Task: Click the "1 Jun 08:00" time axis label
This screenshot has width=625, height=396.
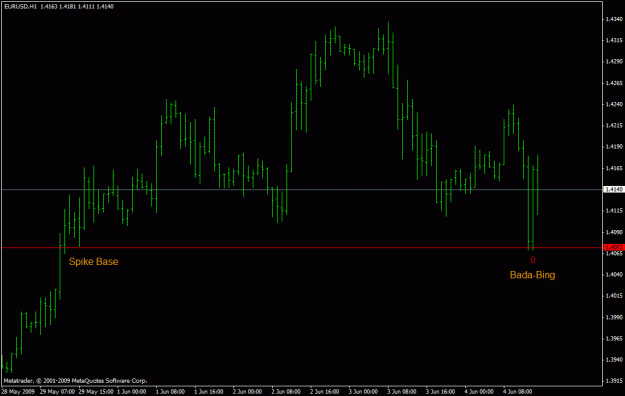Action: pos(170,392)
